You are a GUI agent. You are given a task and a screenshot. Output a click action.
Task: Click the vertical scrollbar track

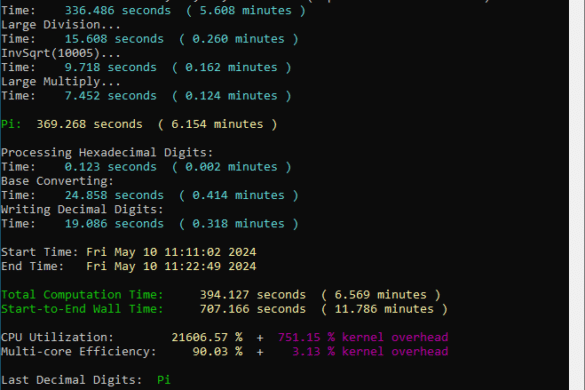577,195
